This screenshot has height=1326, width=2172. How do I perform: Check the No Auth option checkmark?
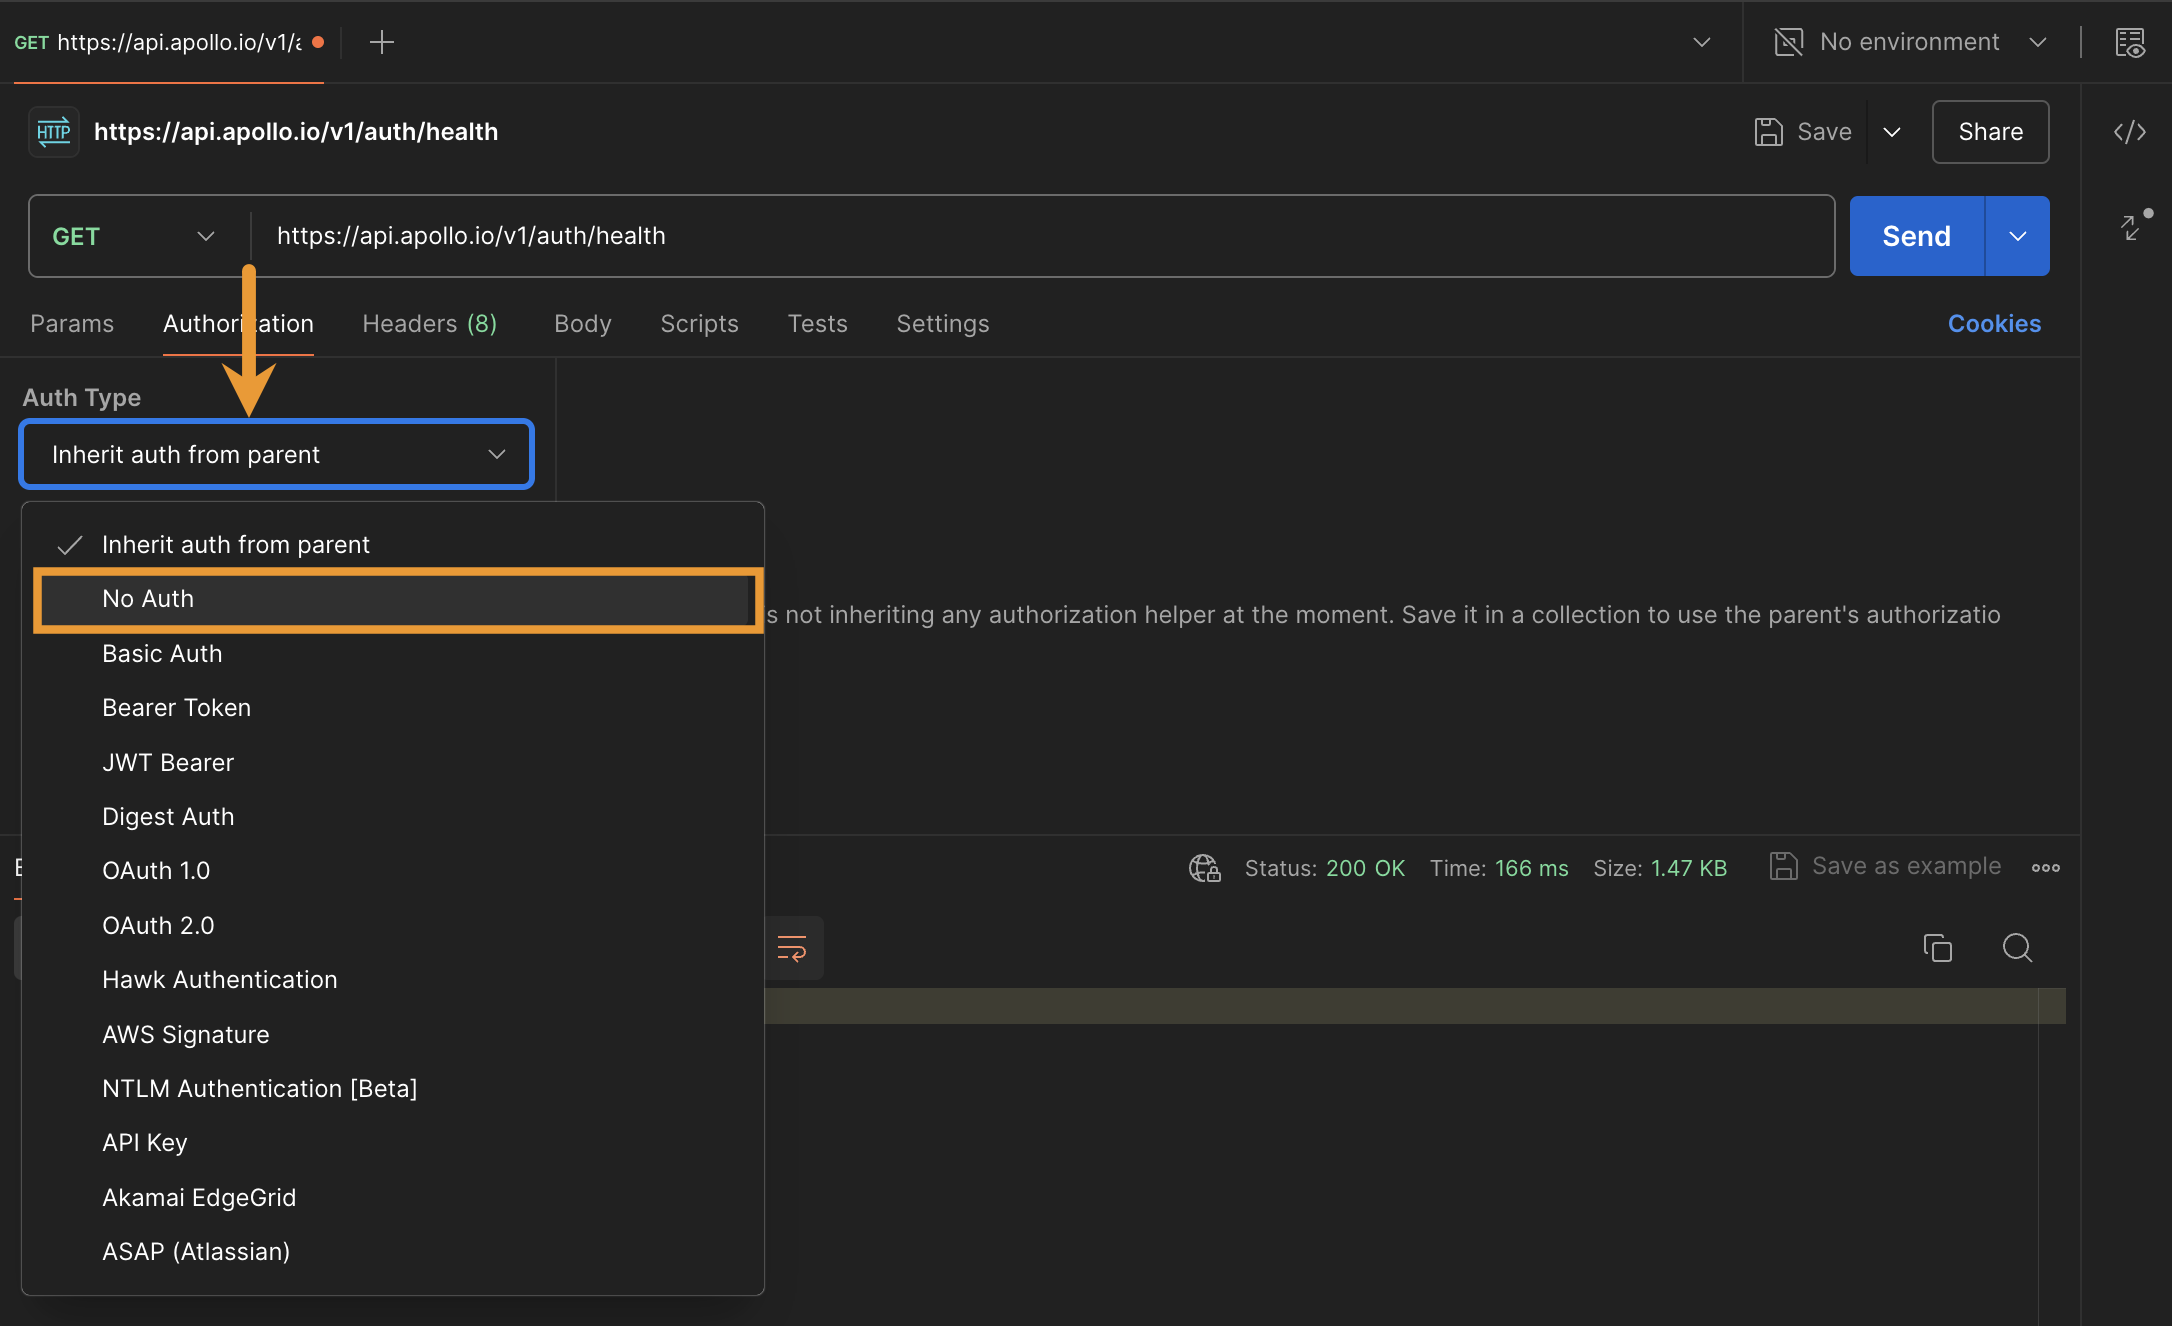pos(70,597)
